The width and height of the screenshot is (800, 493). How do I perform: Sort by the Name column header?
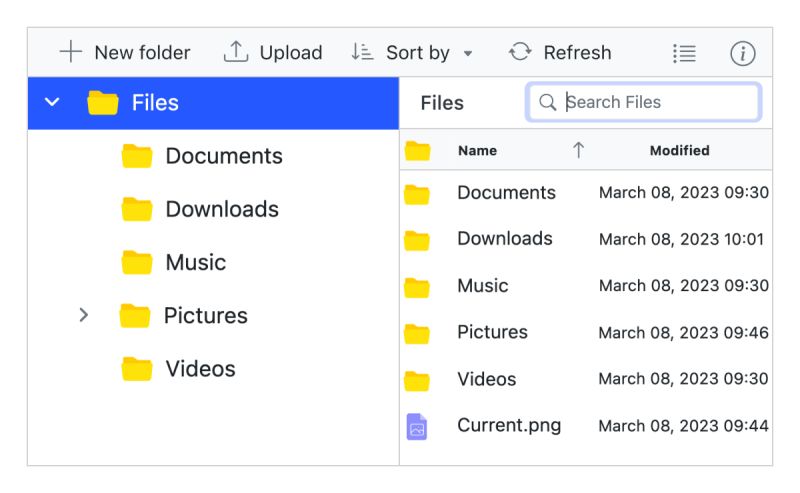point(477,151)
